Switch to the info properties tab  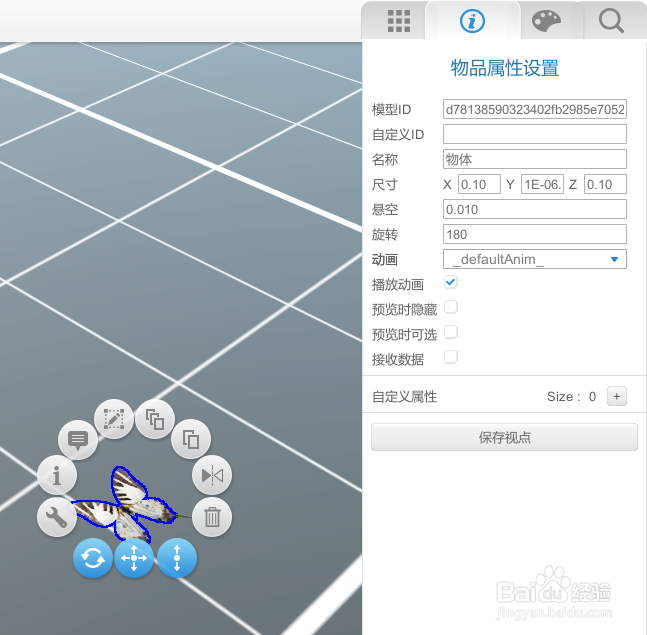[472, 21]
